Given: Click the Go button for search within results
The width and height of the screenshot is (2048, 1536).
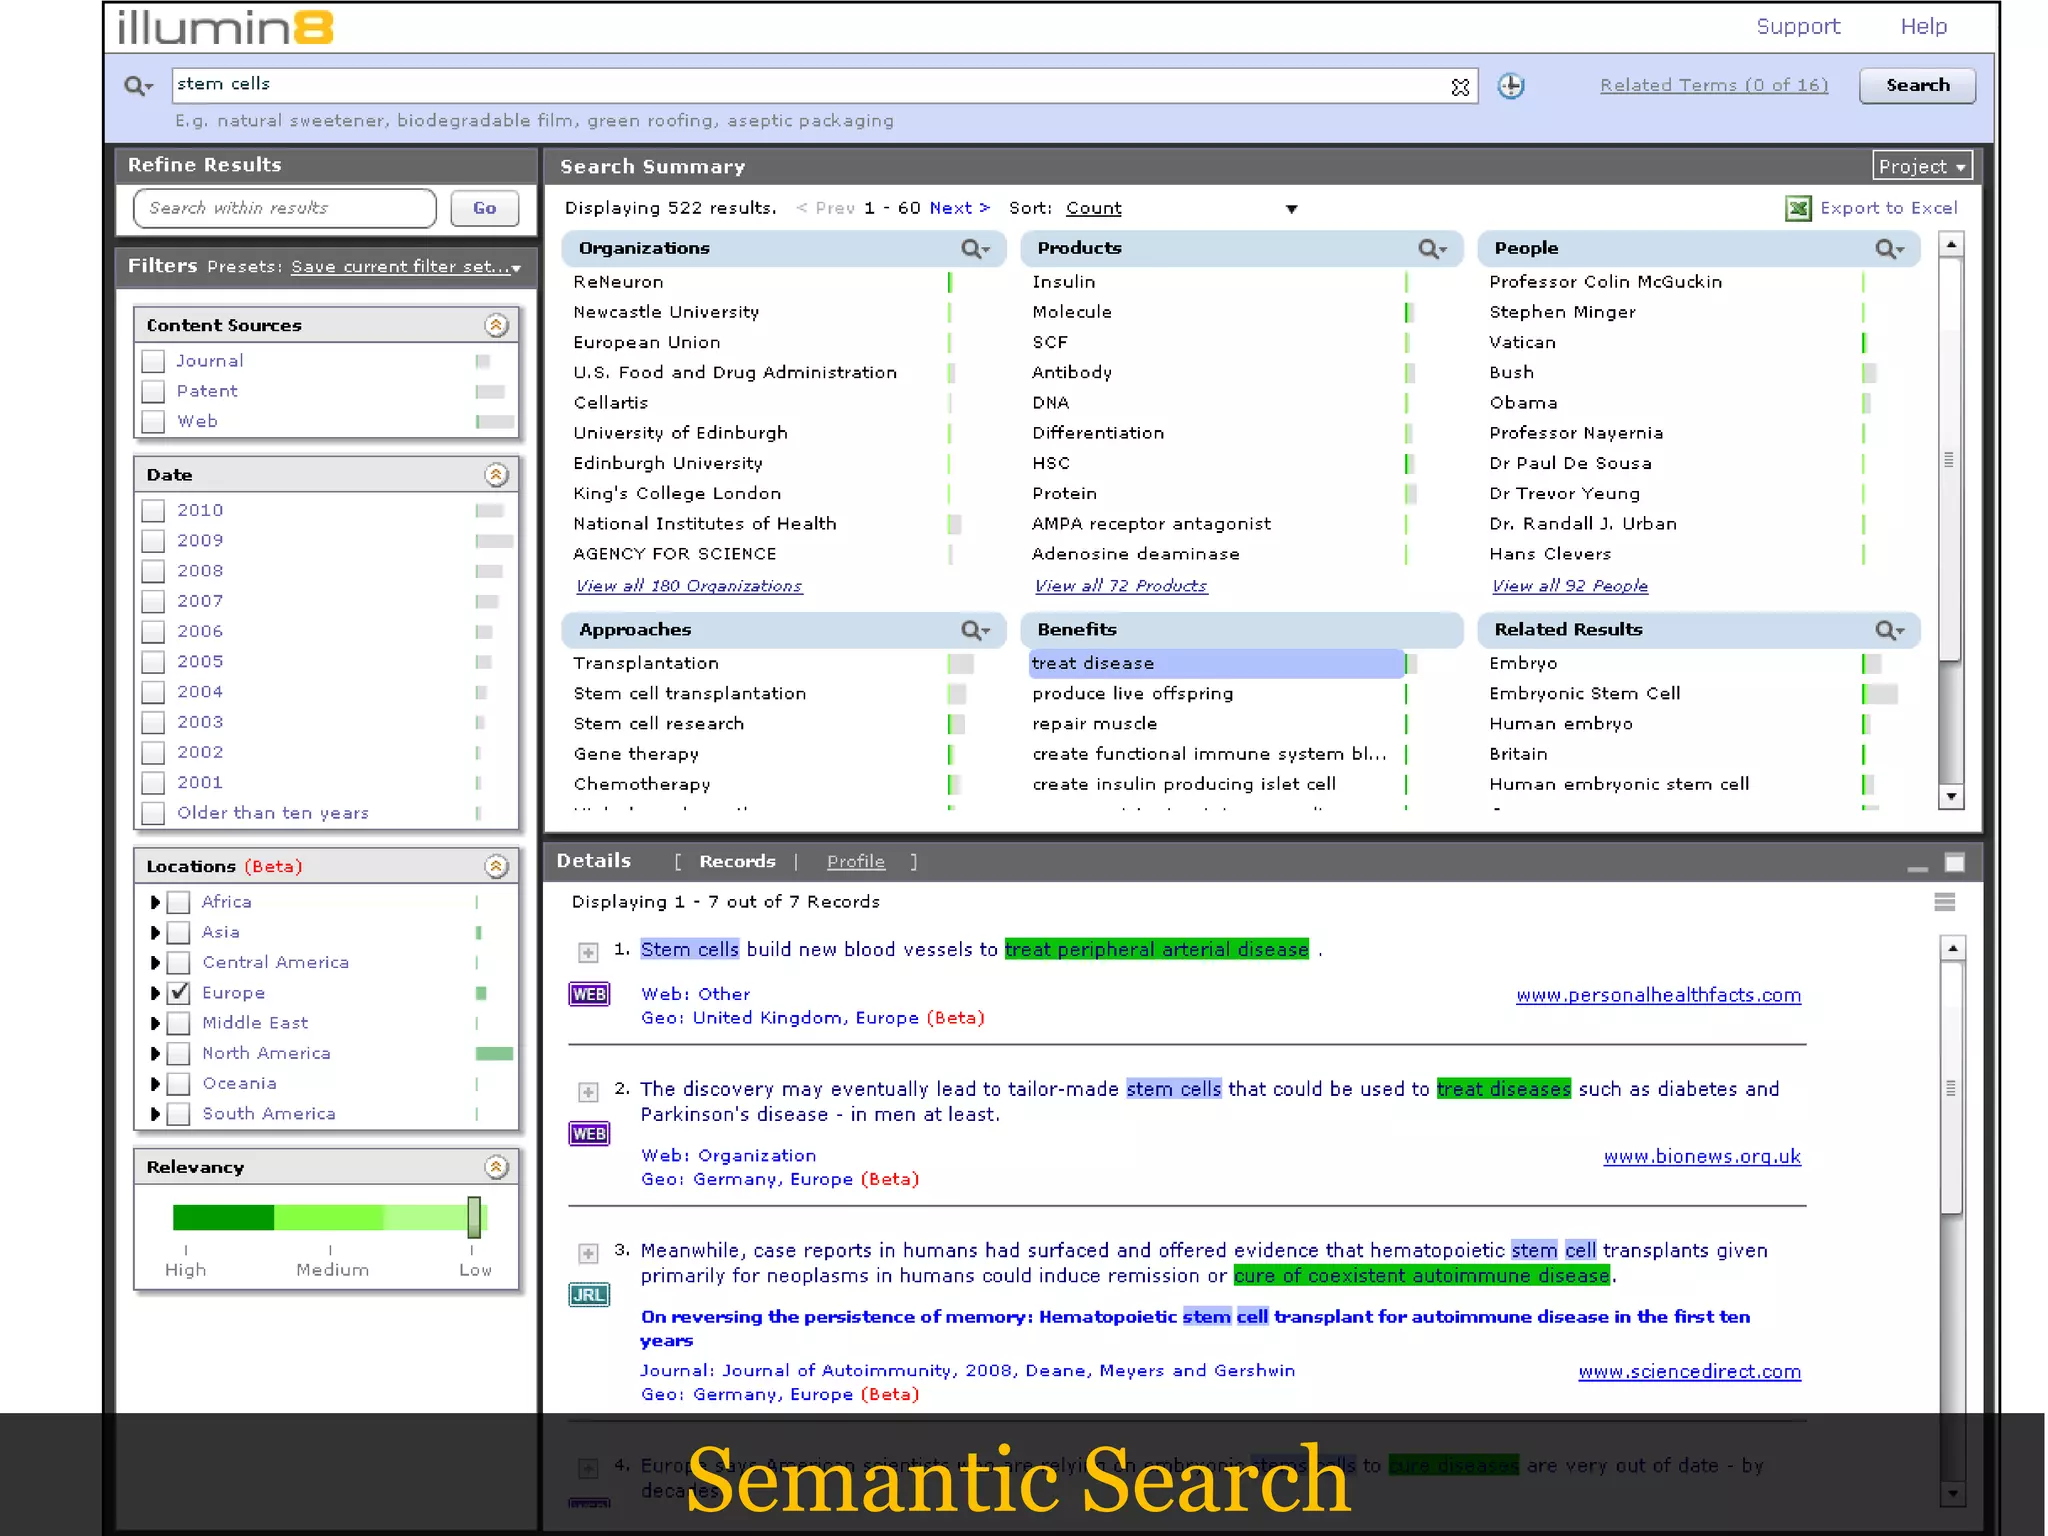Looking at the screenshot, I should click(x=484, y=208).
